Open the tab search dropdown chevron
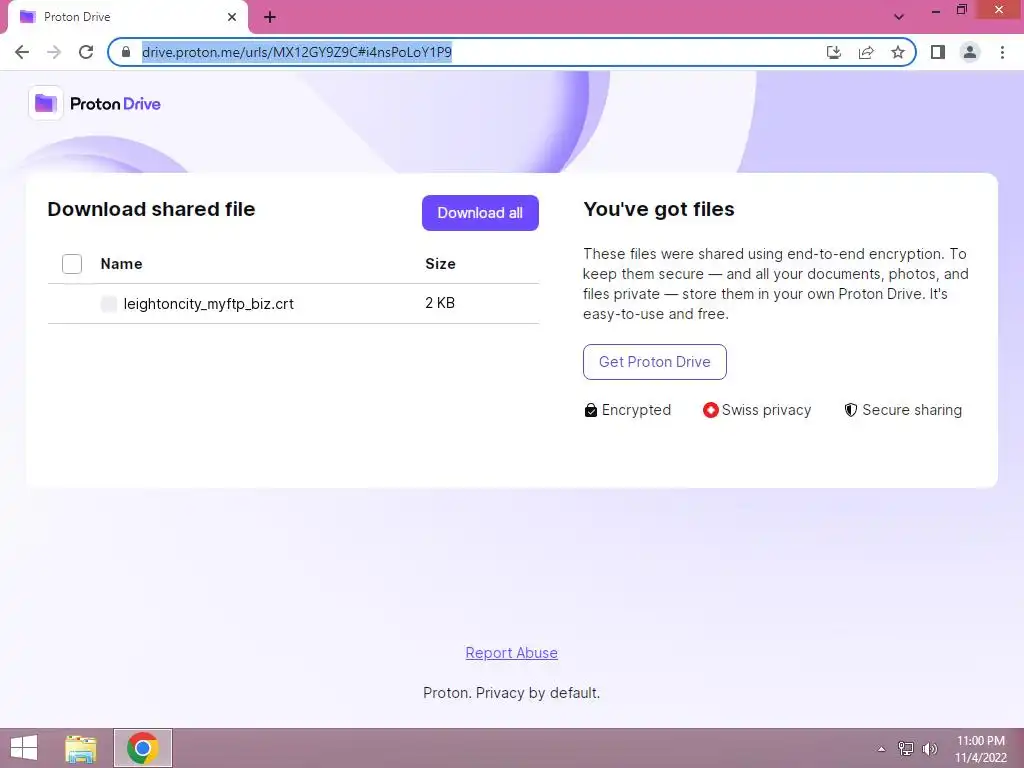The width and height of the screenshot is (1024, 768). [x=899, y=17]
